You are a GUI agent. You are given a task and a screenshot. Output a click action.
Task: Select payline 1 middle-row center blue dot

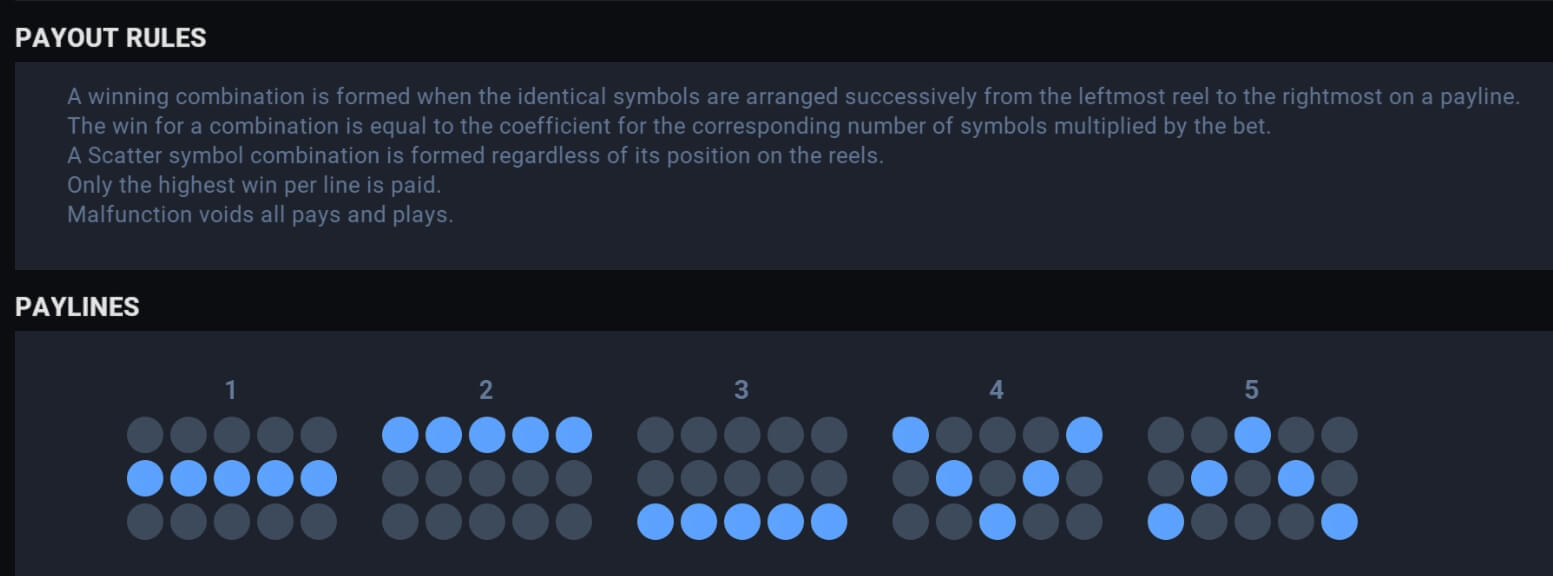pyautogui.click(x=232, y=479)
